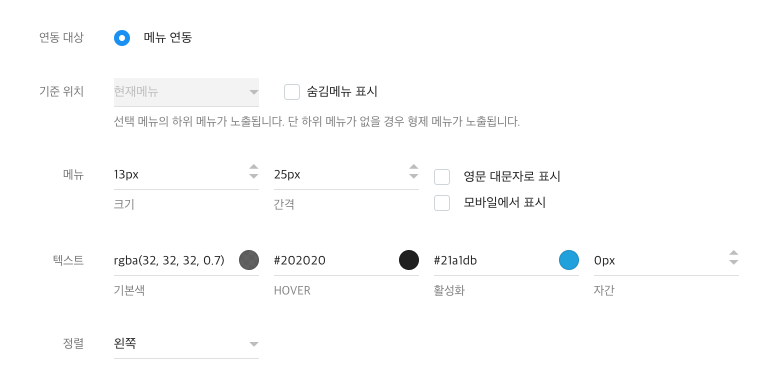Decrease menu 간격 spacing with down arrow
The width and height of the screenshot is (779, 389).
coord(414,176)
